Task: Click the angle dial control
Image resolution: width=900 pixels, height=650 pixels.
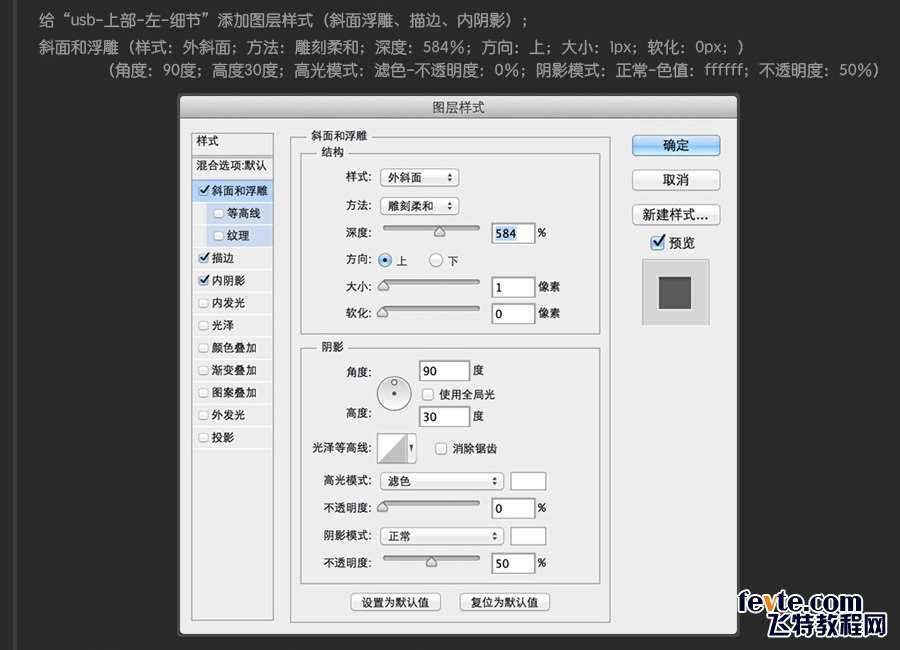Action: 394,394
